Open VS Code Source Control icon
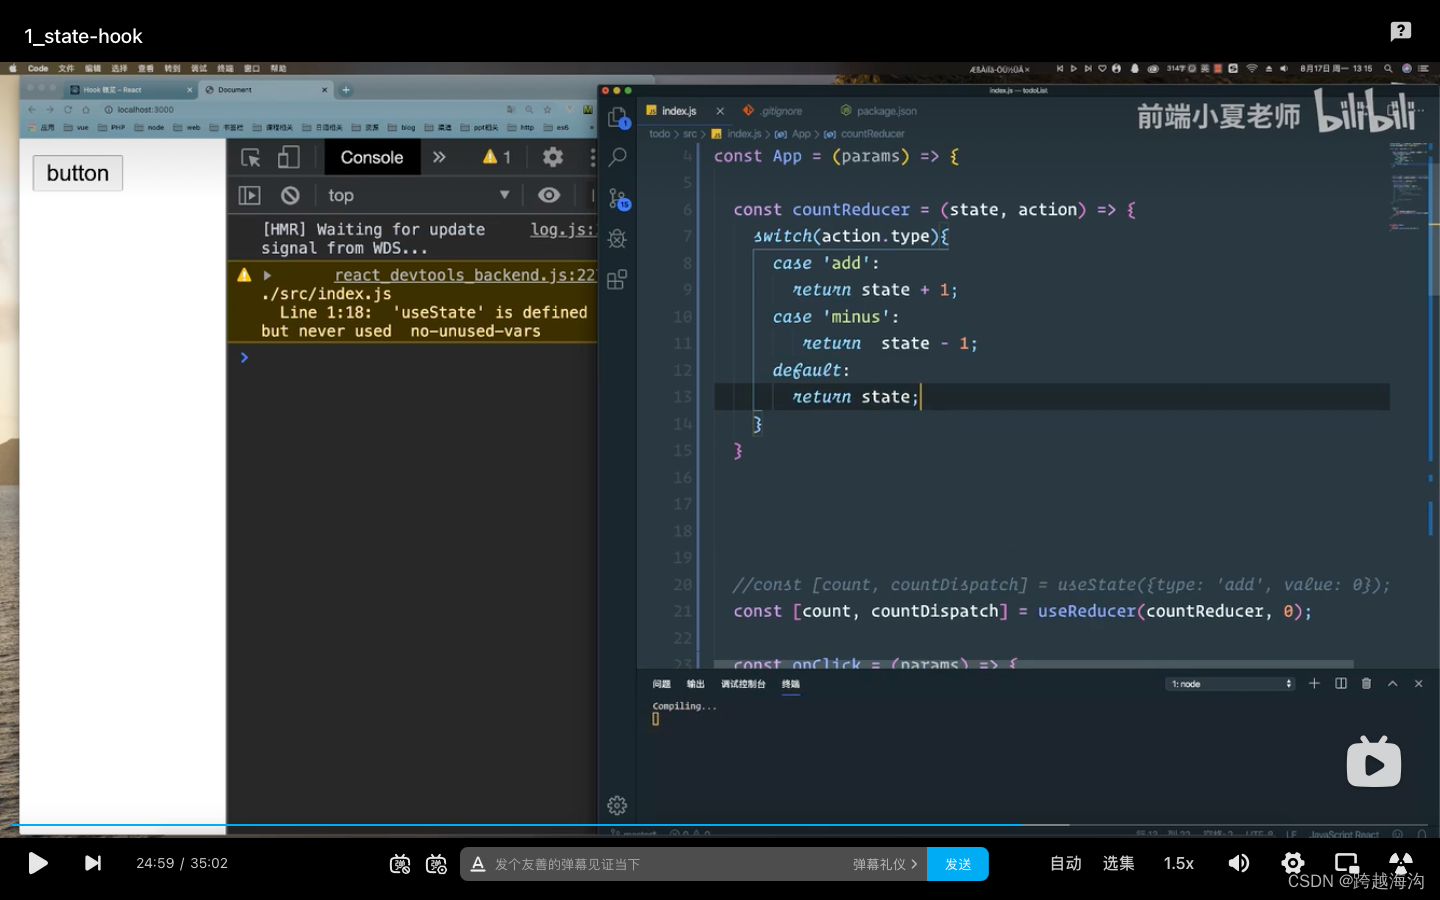Viewport: 1440px width, 900px height. tap(618, 198)
